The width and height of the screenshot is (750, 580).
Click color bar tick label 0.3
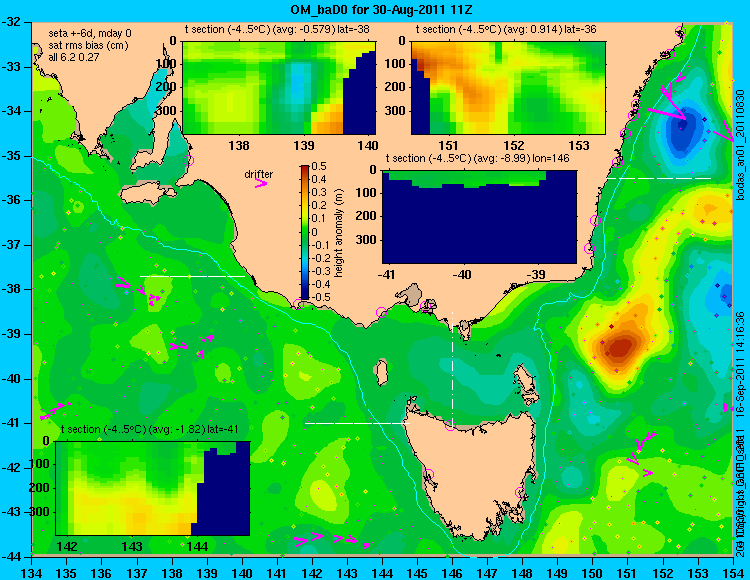(319, 192)
